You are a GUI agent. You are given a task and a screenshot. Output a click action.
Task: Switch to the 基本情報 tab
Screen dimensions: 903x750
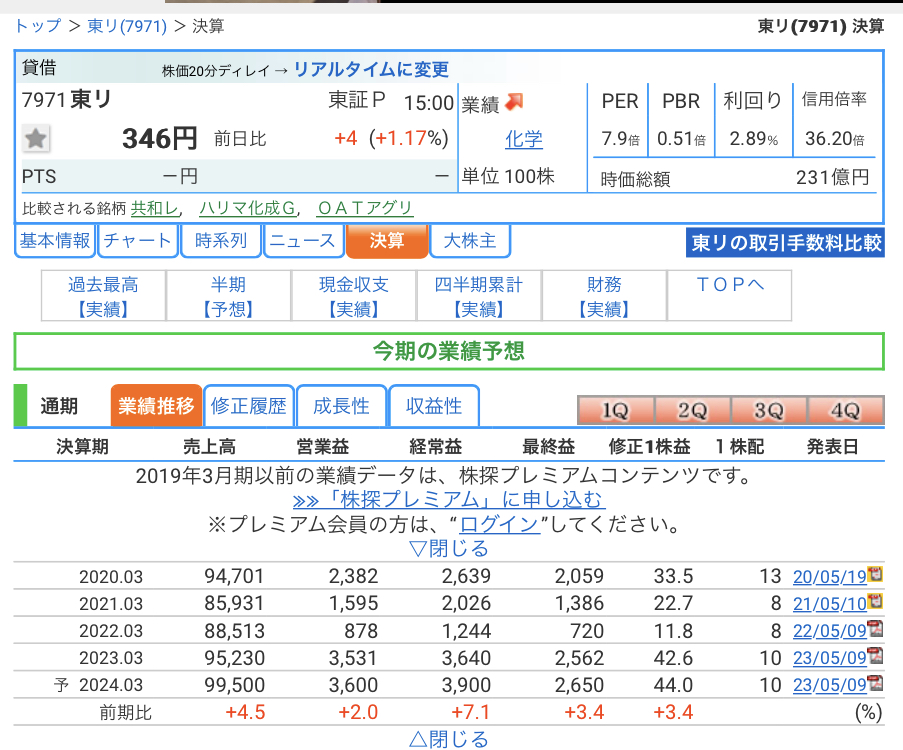[x=55, y=241]
